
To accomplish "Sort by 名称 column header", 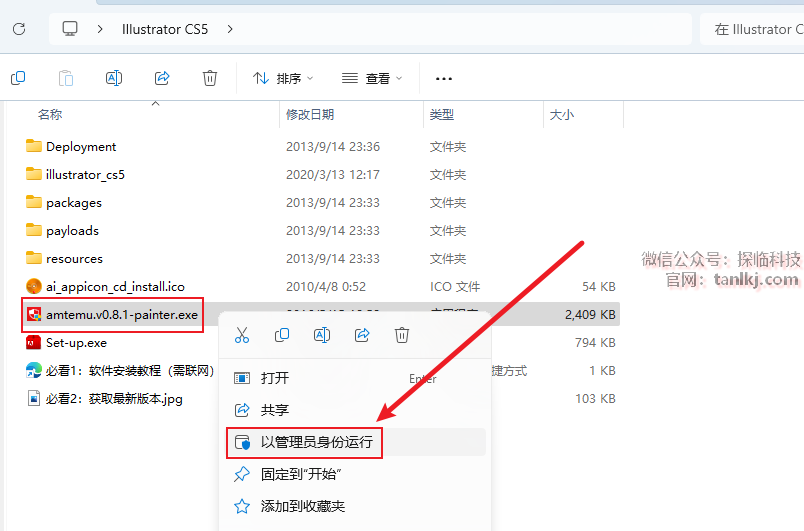I will click(50, 114).
